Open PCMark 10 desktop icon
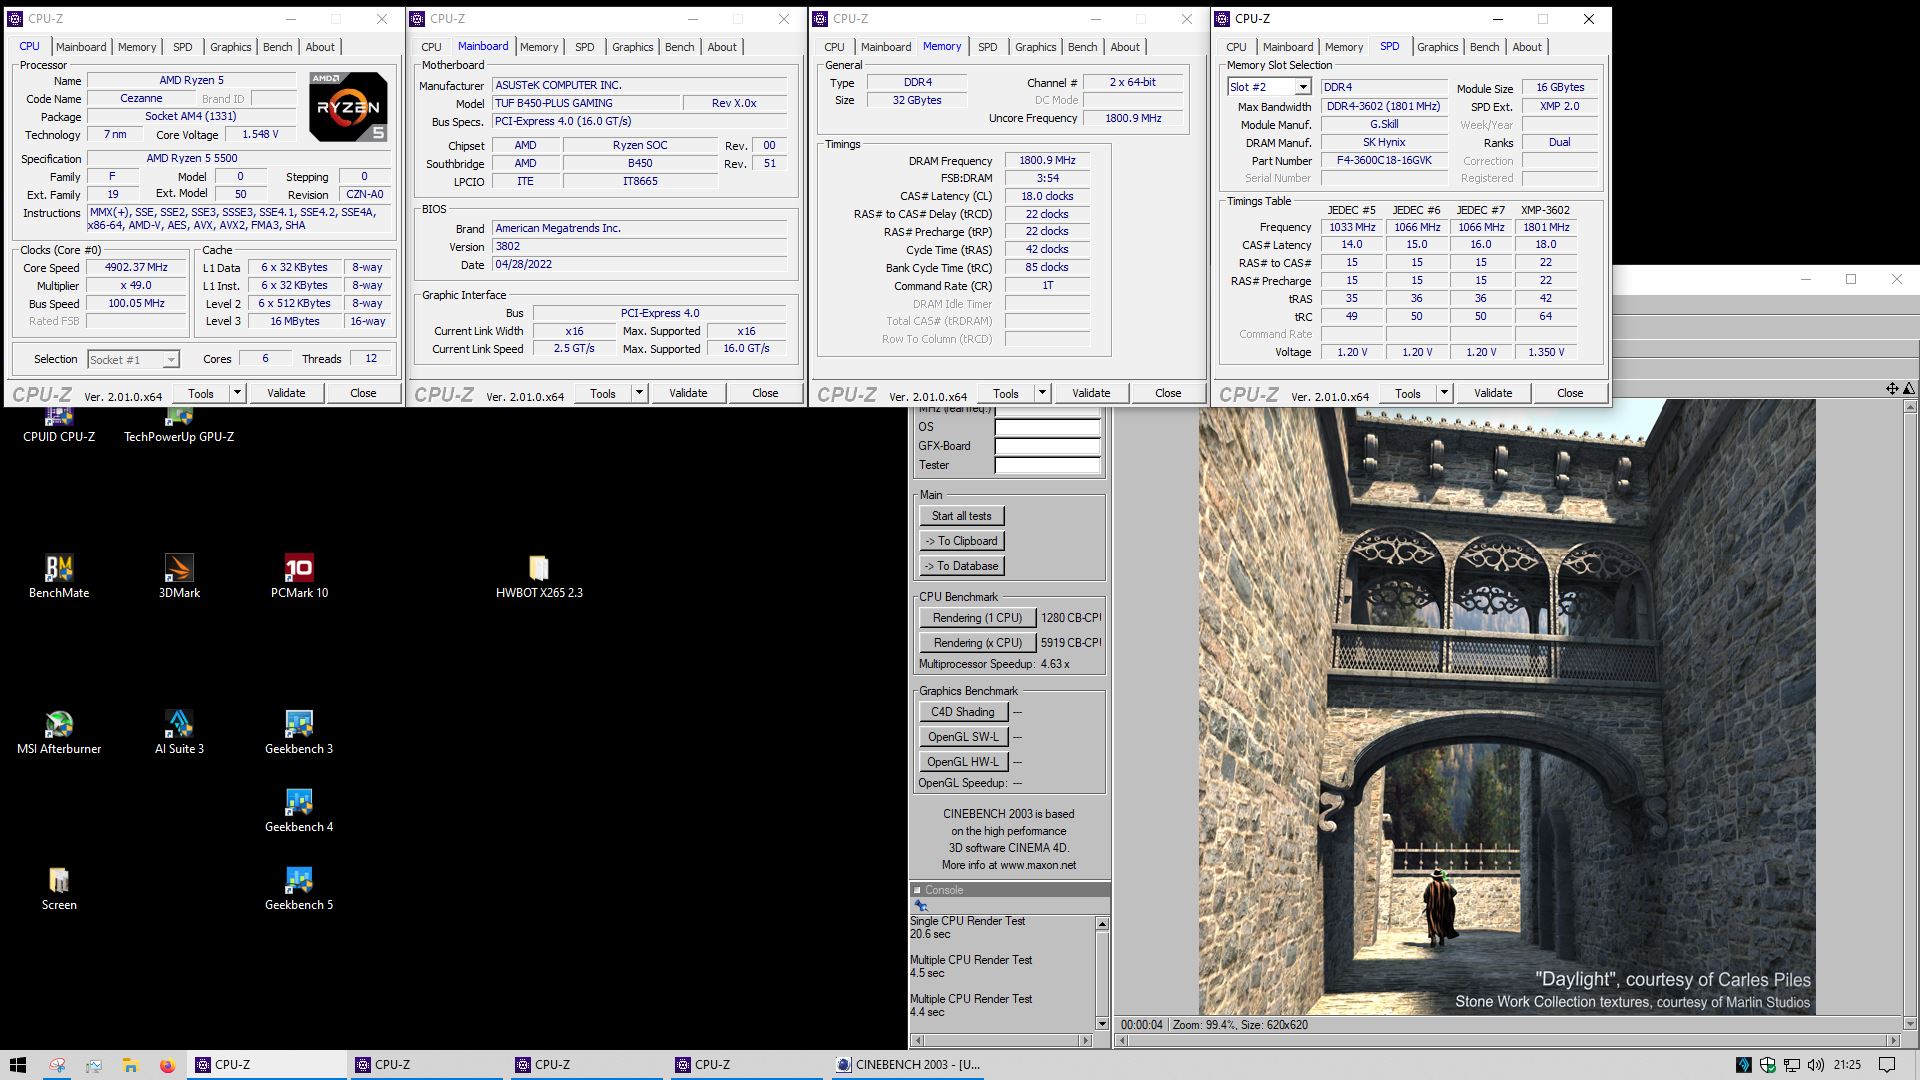 coord(299,577)
